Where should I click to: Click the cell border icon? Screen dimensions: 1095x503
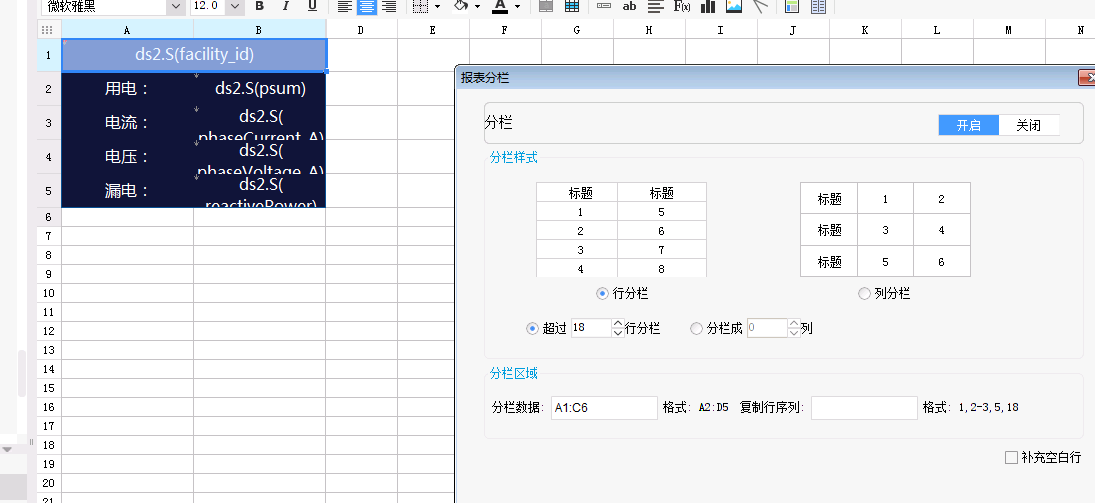420,6
